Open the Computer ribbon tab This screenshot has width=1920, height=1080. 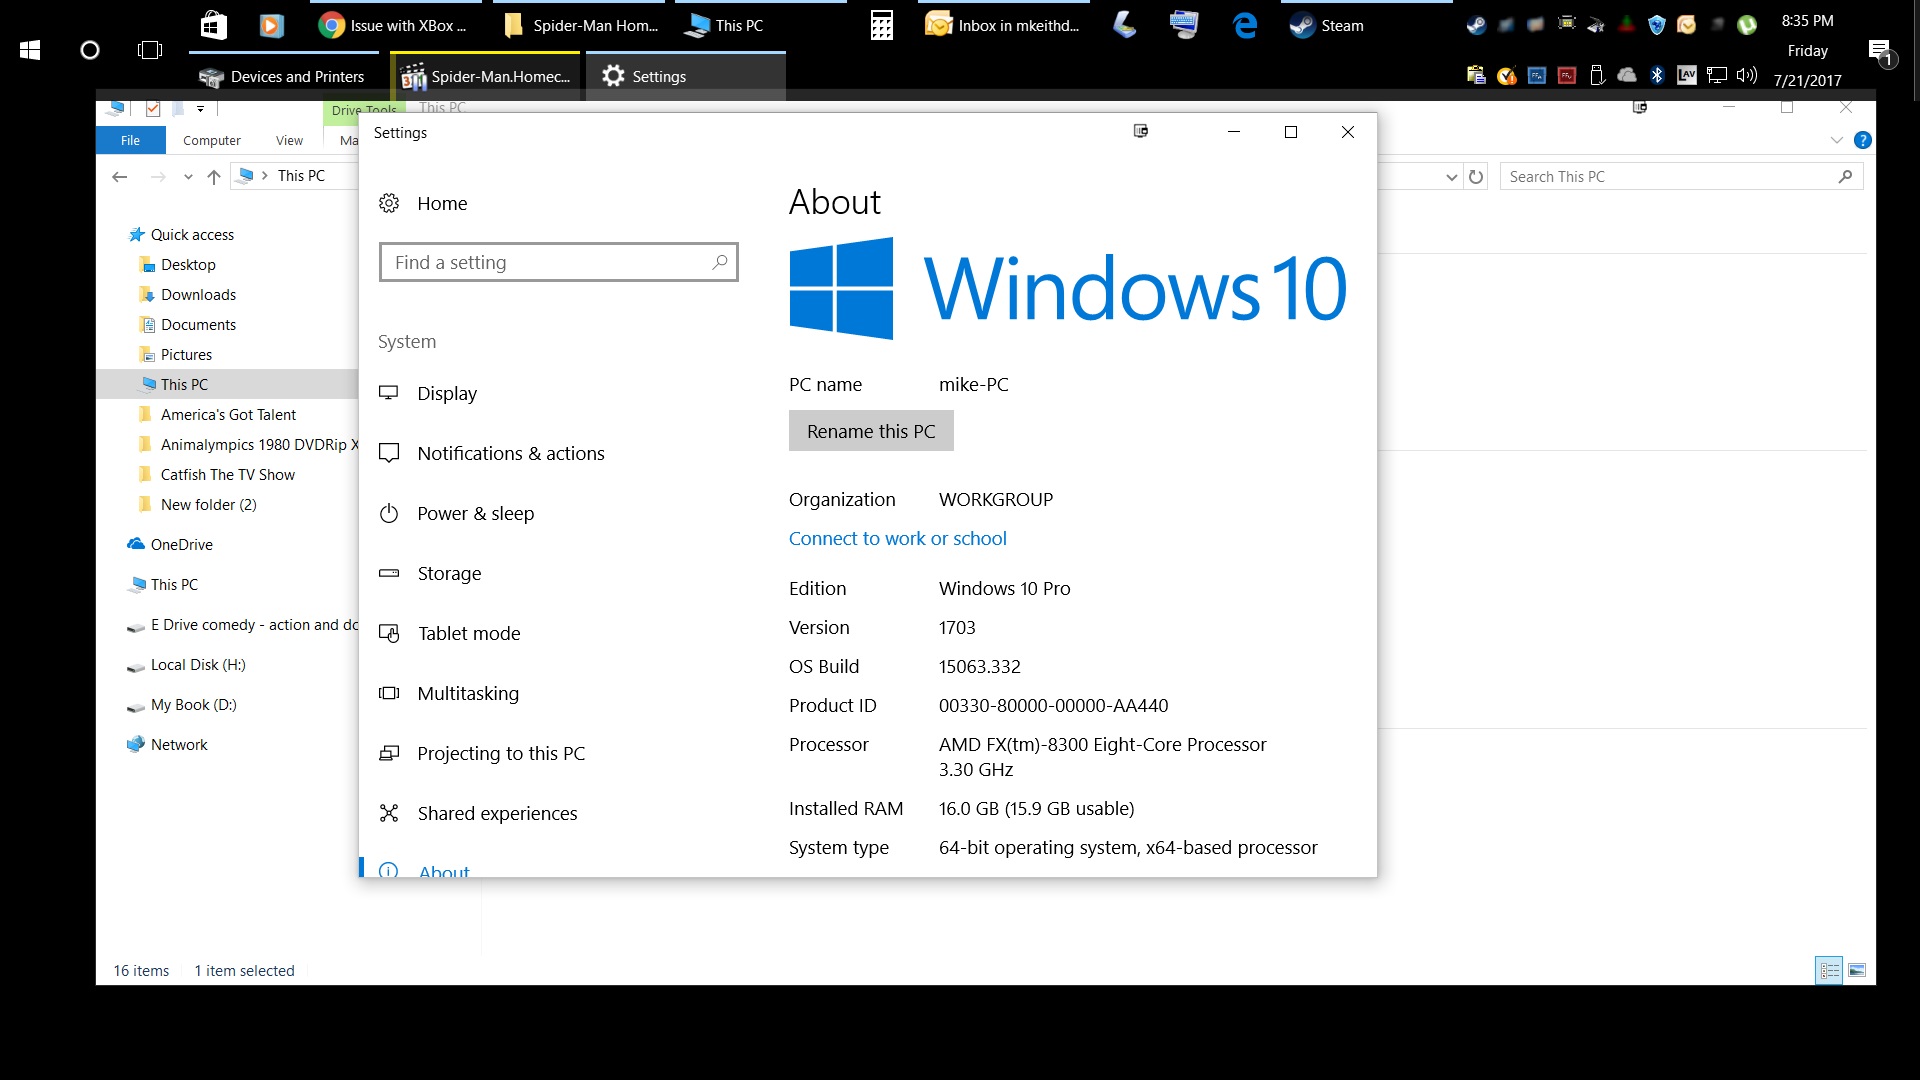pos(211,140)
